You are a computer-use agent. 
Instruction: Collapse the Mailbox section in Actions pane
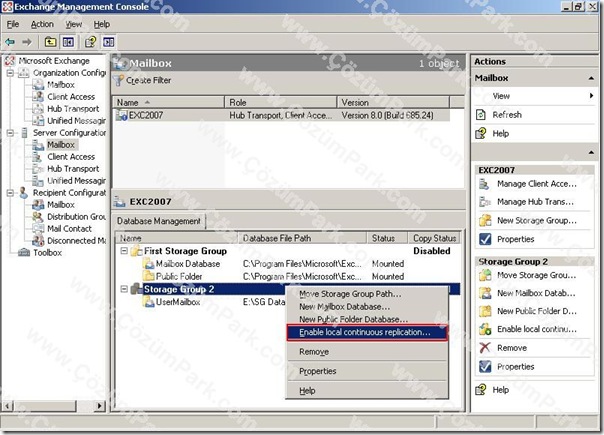[x=591, y=78]
